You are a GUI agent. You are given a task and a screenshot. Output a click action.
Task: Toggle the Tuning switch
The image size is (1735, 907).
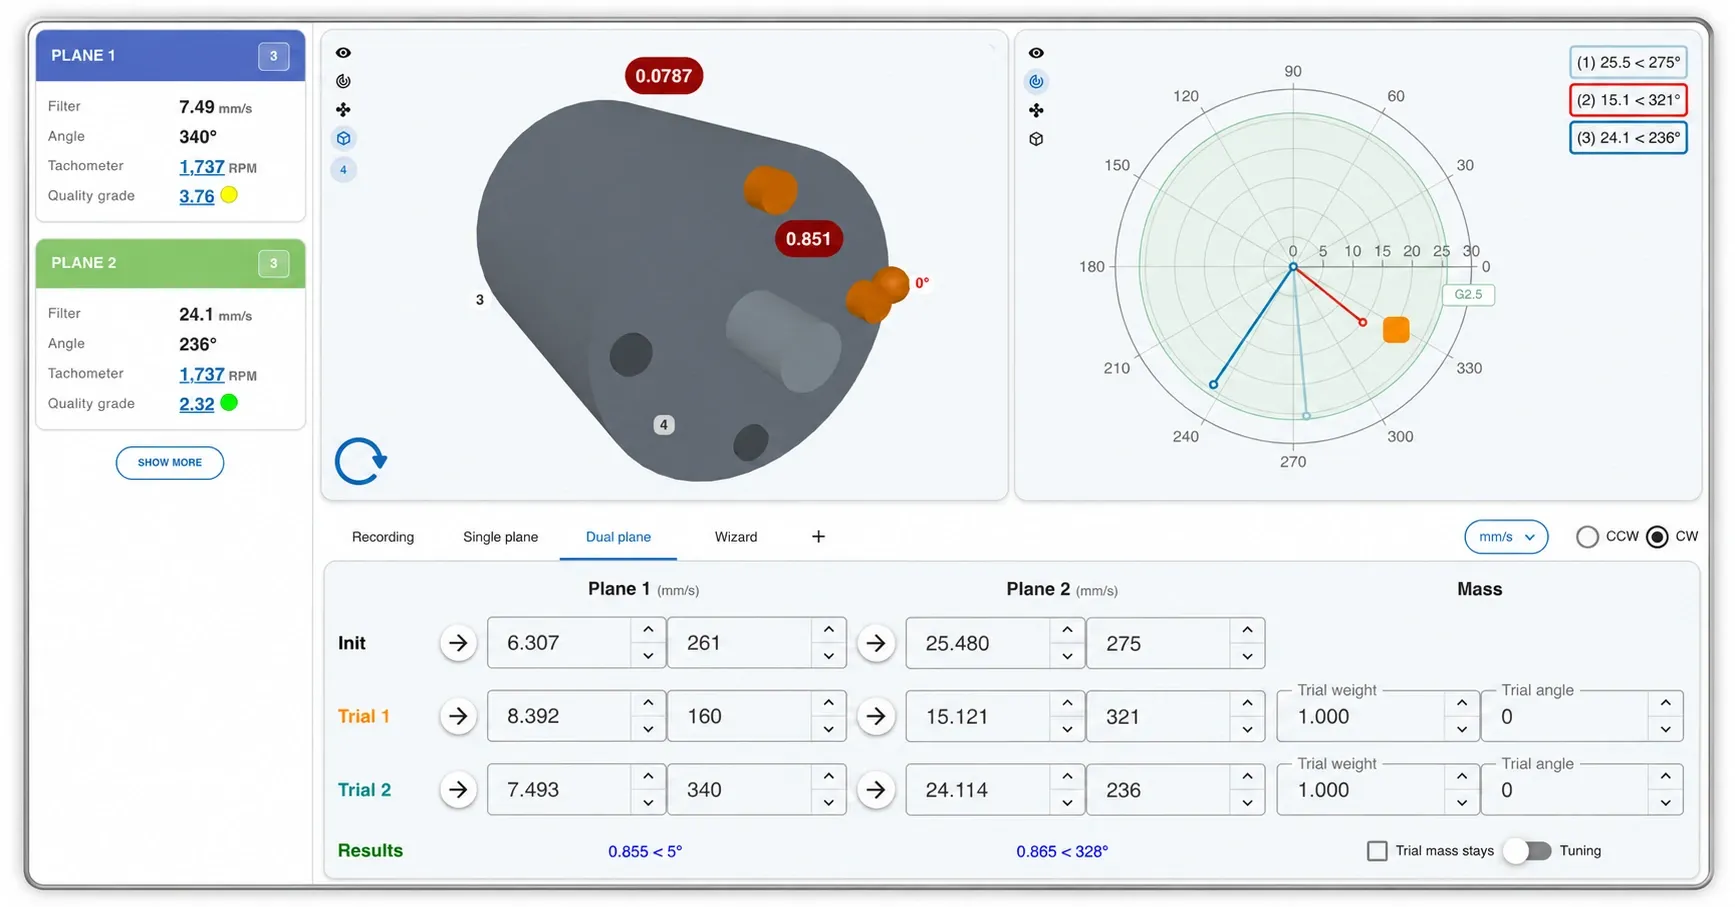pyautogui.click(x=1527, y=851)
